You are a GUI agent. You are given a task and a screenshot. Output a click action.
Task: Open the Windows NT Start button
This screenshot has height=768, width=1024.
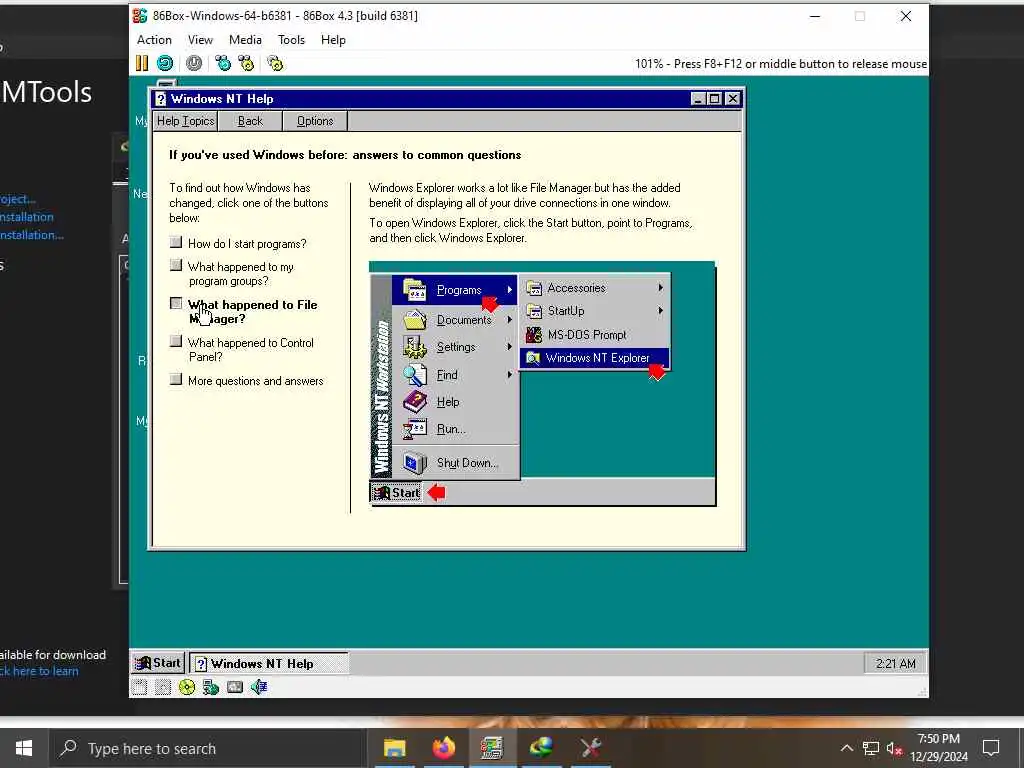click(158, 663)
